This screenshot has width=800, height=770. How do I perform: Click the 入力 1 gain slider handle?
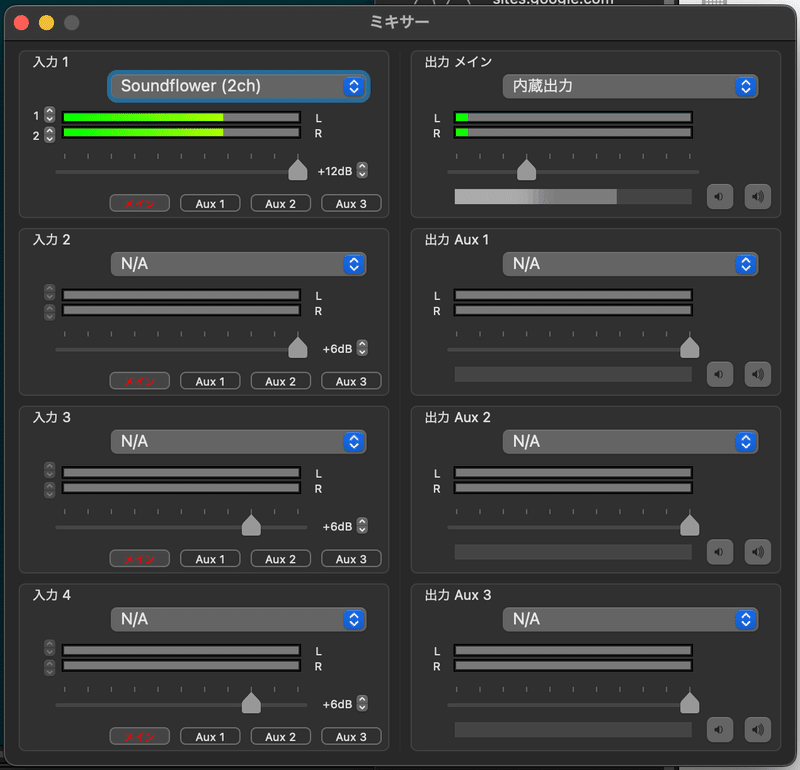pyautogui.click(x=298, y=170)
